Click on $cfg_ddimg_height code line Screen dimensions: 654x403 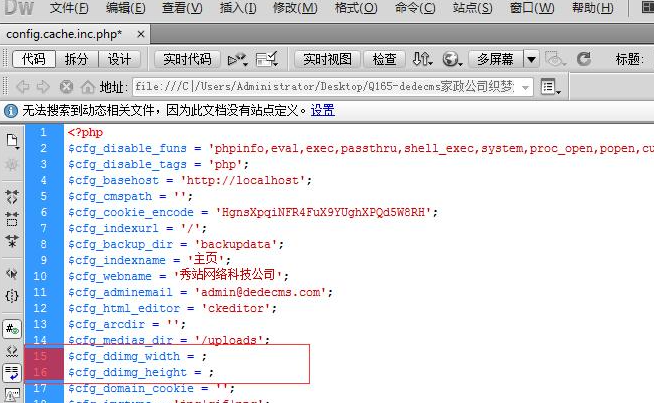point(141,372)
